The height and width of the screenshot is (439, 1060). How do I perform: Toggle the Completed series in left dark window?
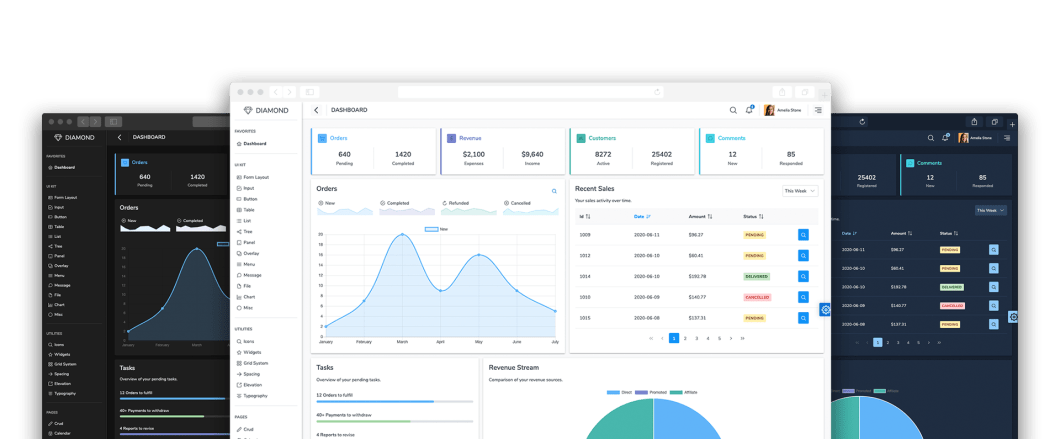coord(190,221)
